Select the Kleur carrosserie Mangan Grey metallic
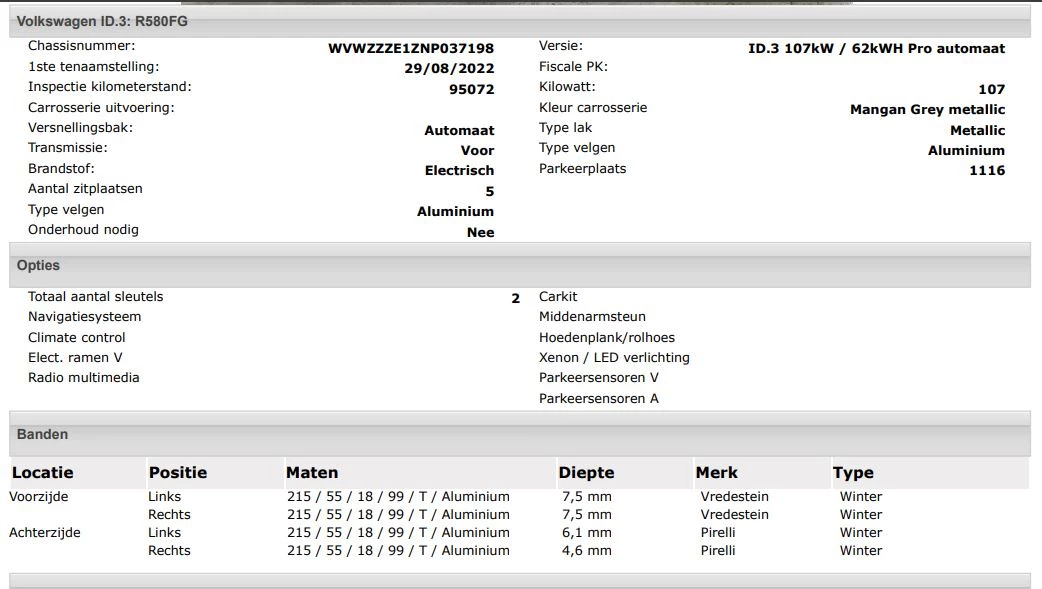1042x589 pixels. (x=926, y=108)
